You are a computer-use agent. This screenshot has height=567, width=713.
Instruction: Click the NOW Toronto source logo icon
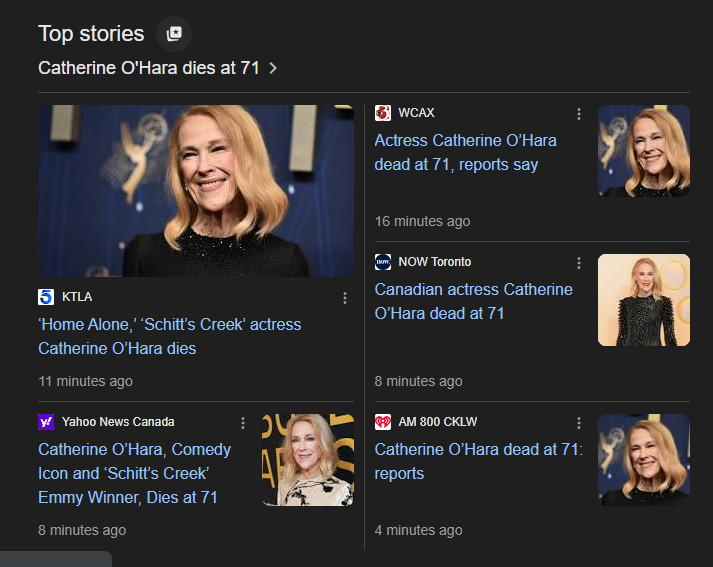click(x=382, y=262)
